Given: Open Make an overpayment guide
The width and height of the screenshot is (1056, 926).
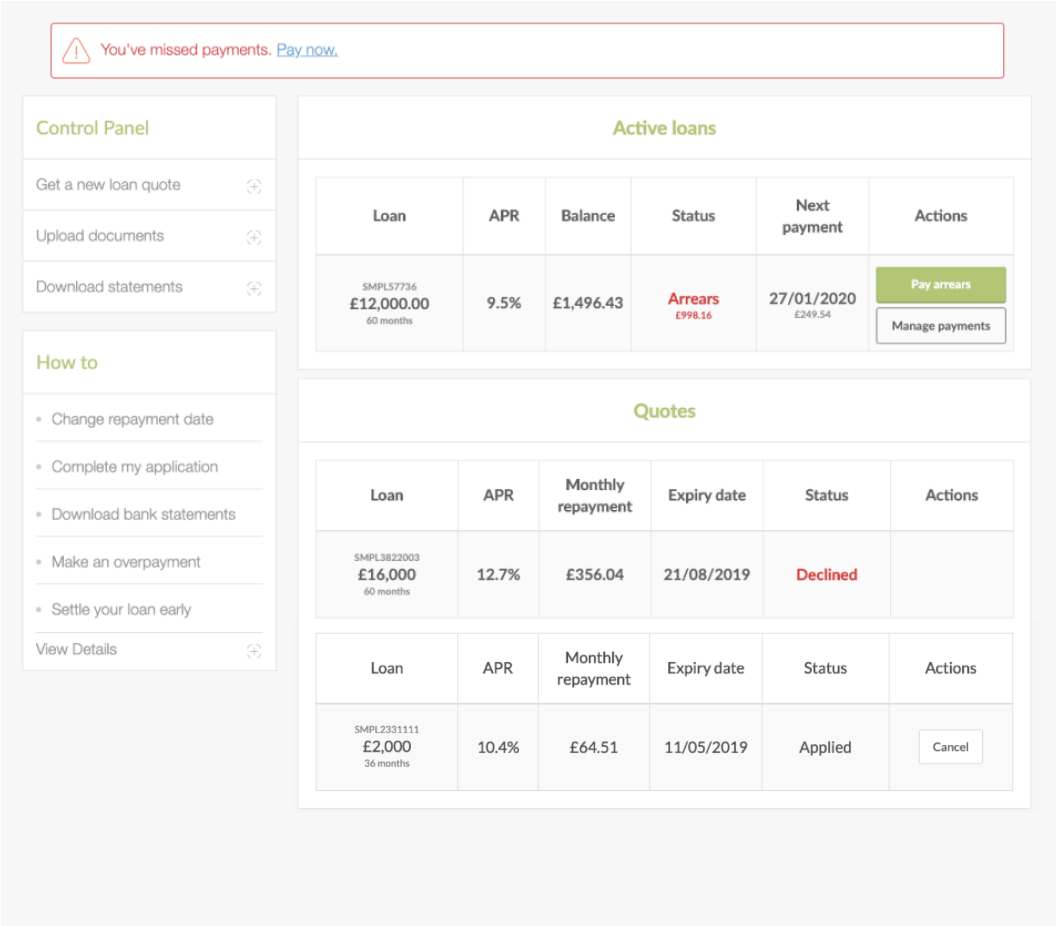Looking at the screenshot, I should [x=126, y=562].
